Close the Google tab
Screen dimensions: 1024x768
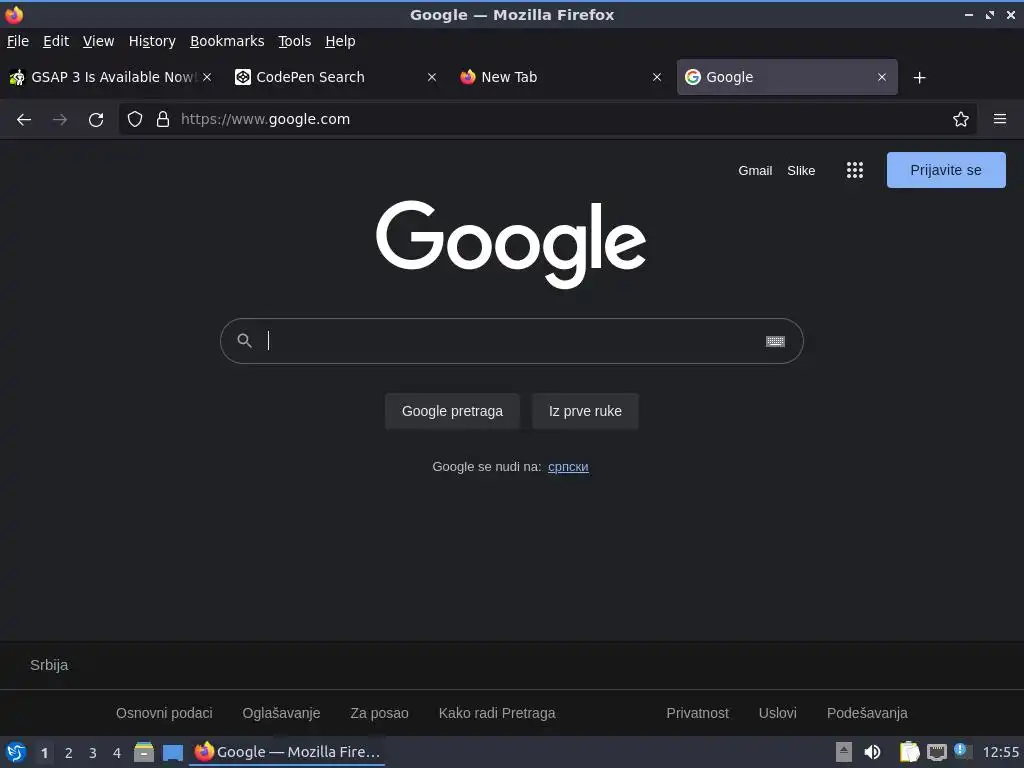click(x=882, y=77)
